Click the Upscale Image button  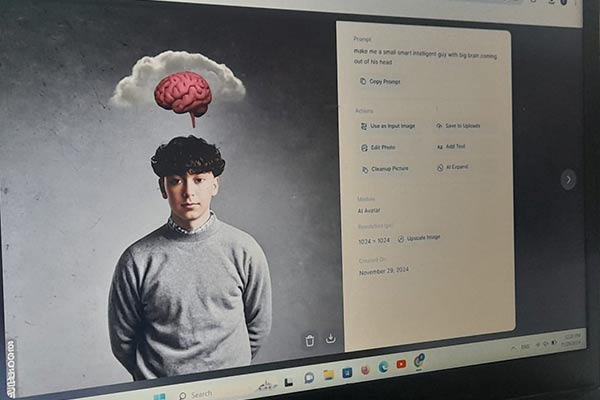[x=419, y=238]
